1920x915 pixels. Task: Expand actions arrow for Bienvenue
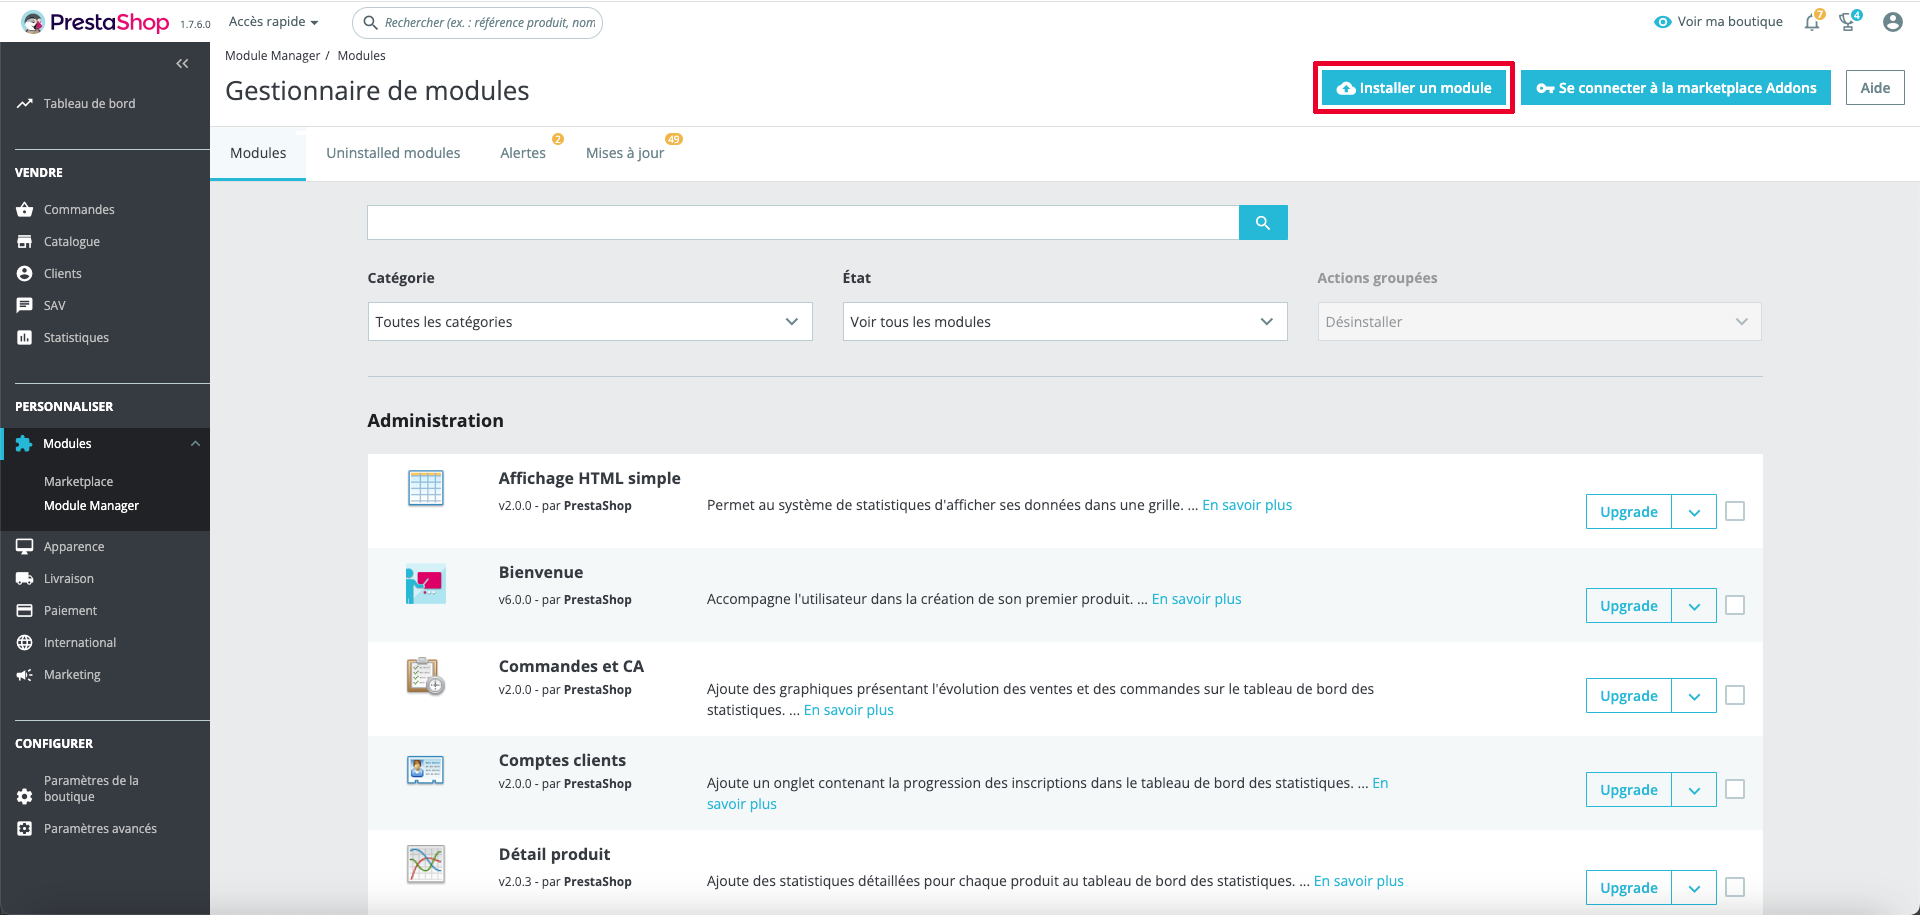1694,606
